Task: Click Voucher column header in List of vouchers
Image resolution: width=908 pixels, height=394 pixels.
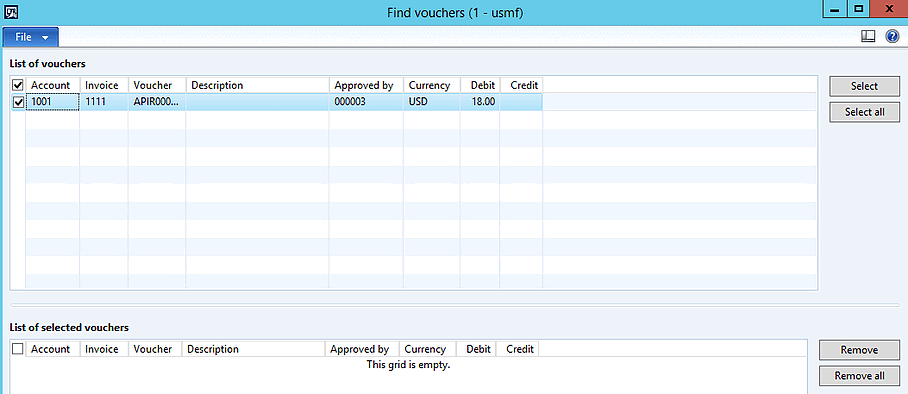Action: [157, 85]
